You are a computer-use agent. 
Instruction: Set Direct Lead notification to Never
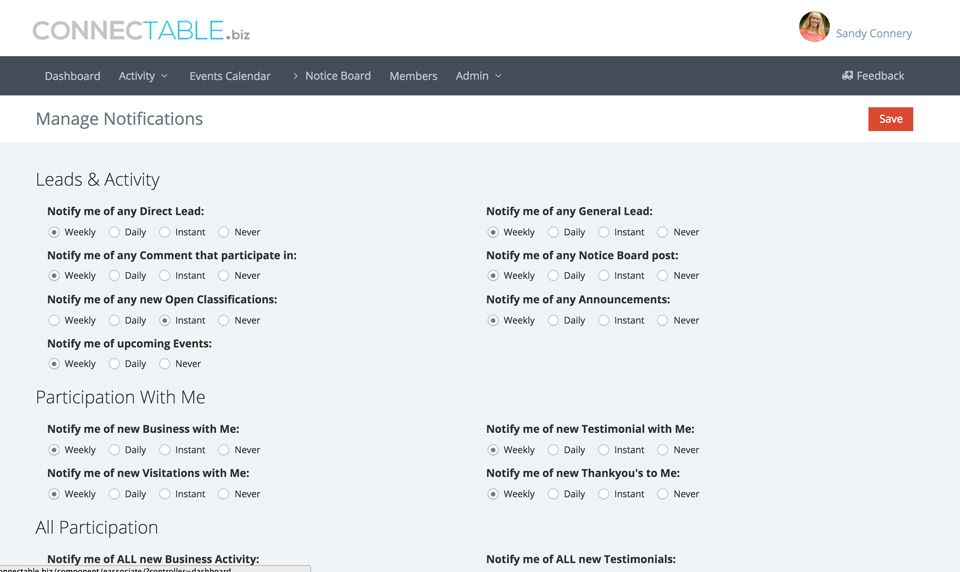(223, 232)
